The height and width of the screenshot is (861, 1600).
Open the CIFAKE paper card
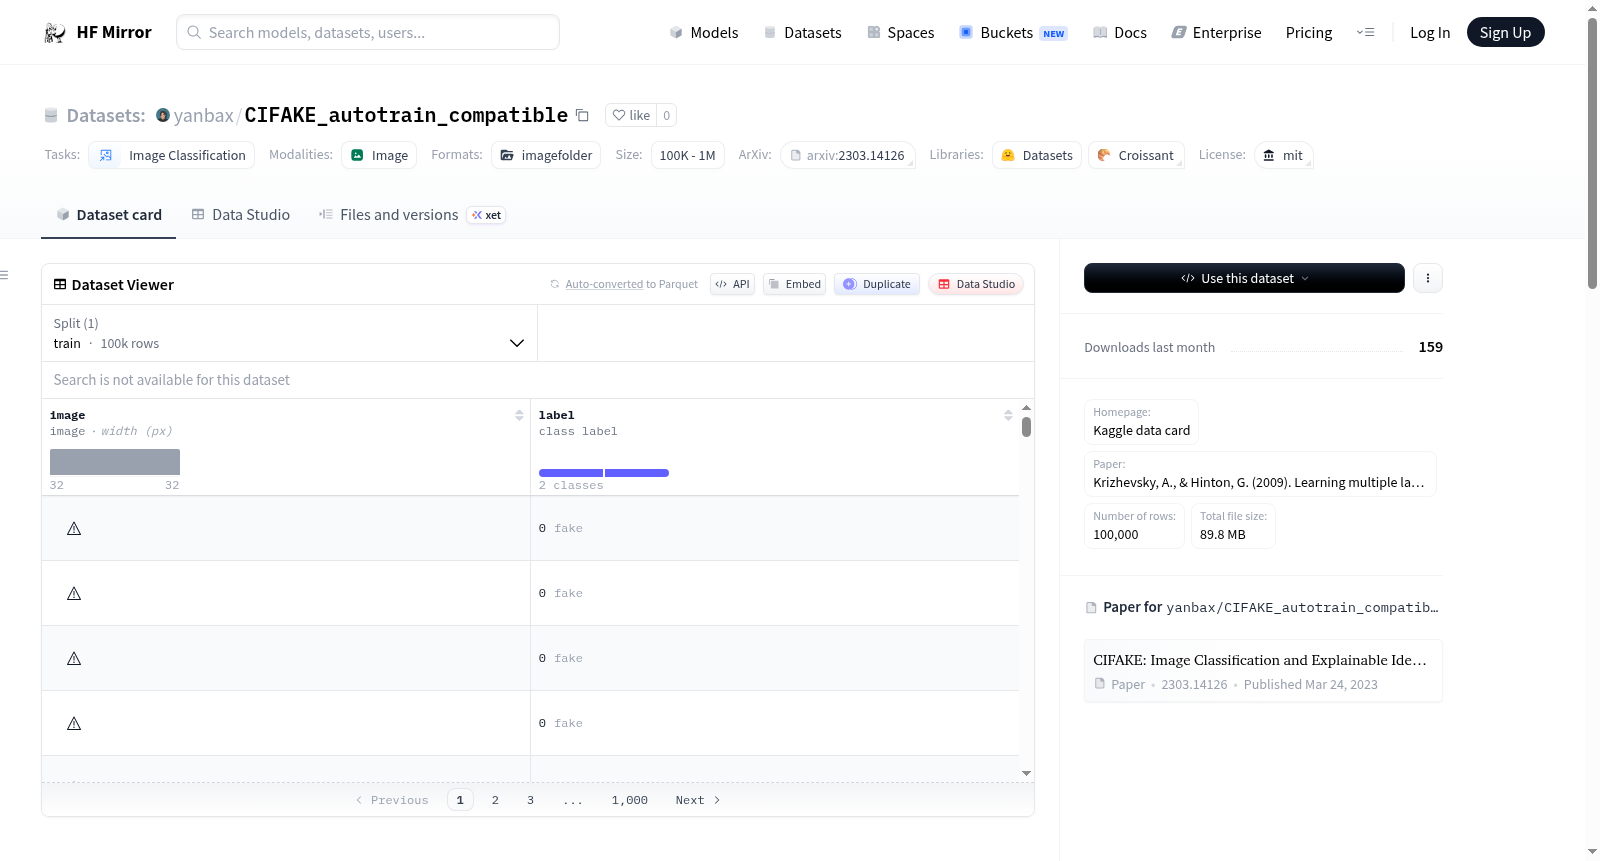click(x=1263, y=671)
